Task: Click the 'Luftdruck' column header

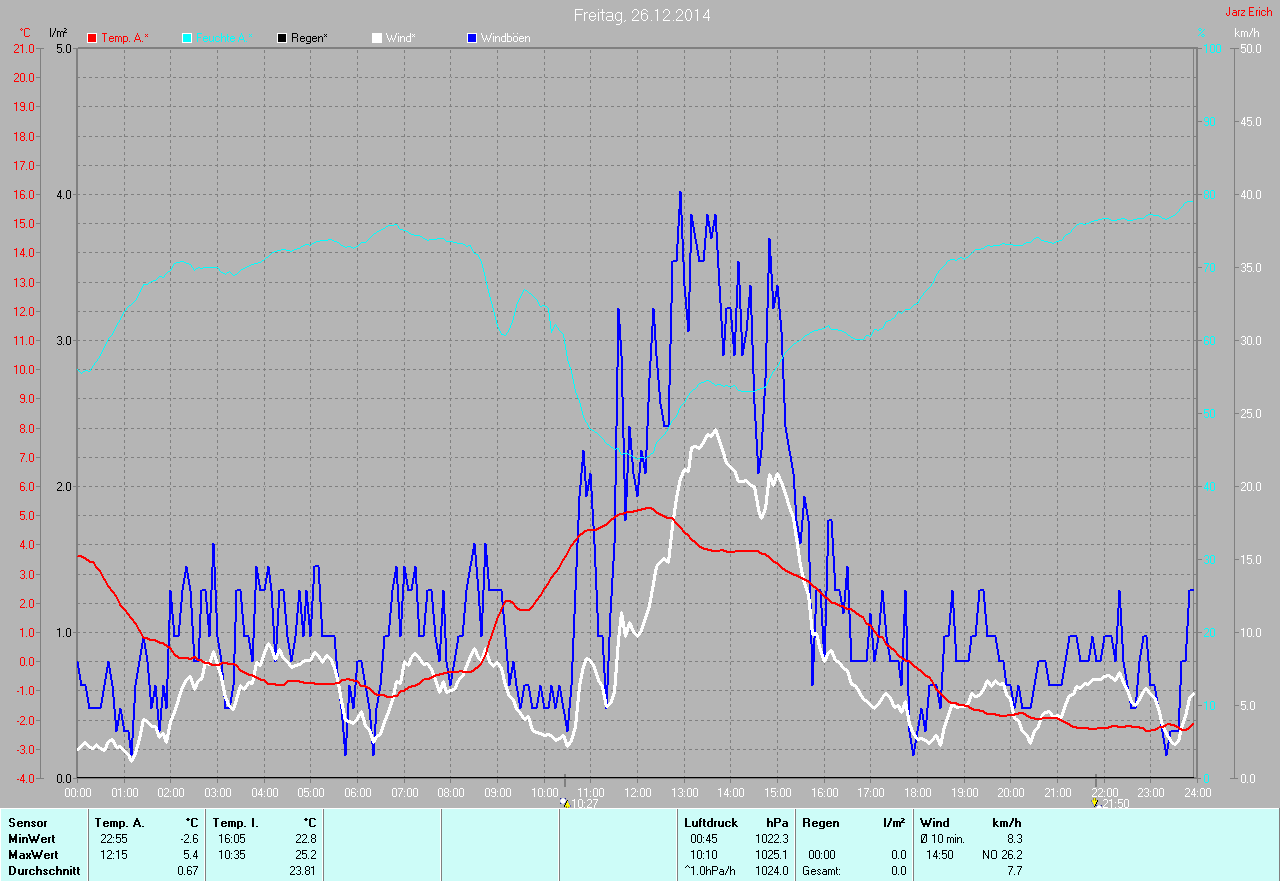Action: [711, 823]
